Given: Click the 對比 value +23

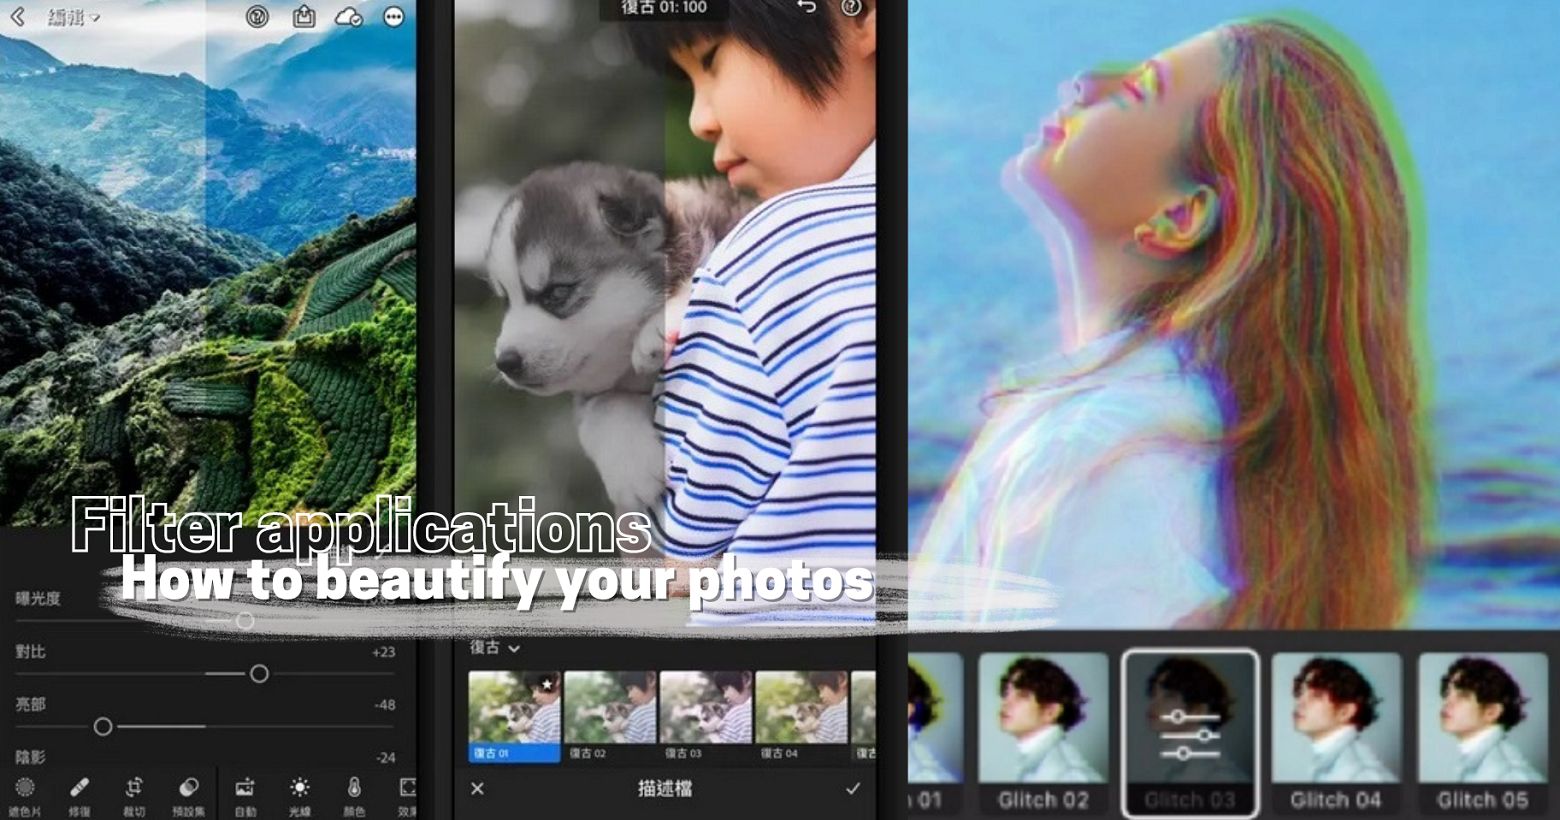Looking at the screenshot, I should tap(384, 652).
